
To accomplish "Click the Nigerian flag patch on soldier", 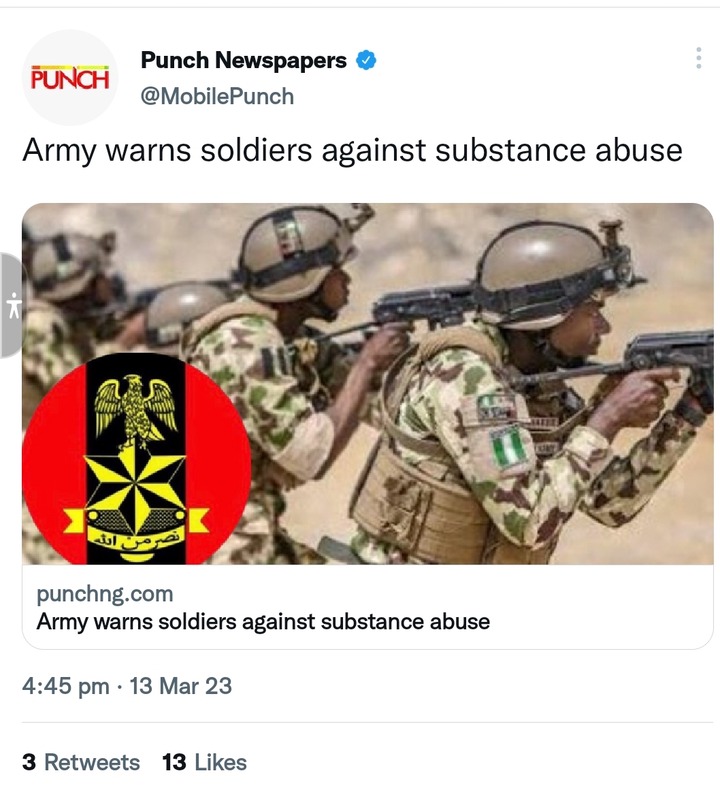I will point(508,446).
